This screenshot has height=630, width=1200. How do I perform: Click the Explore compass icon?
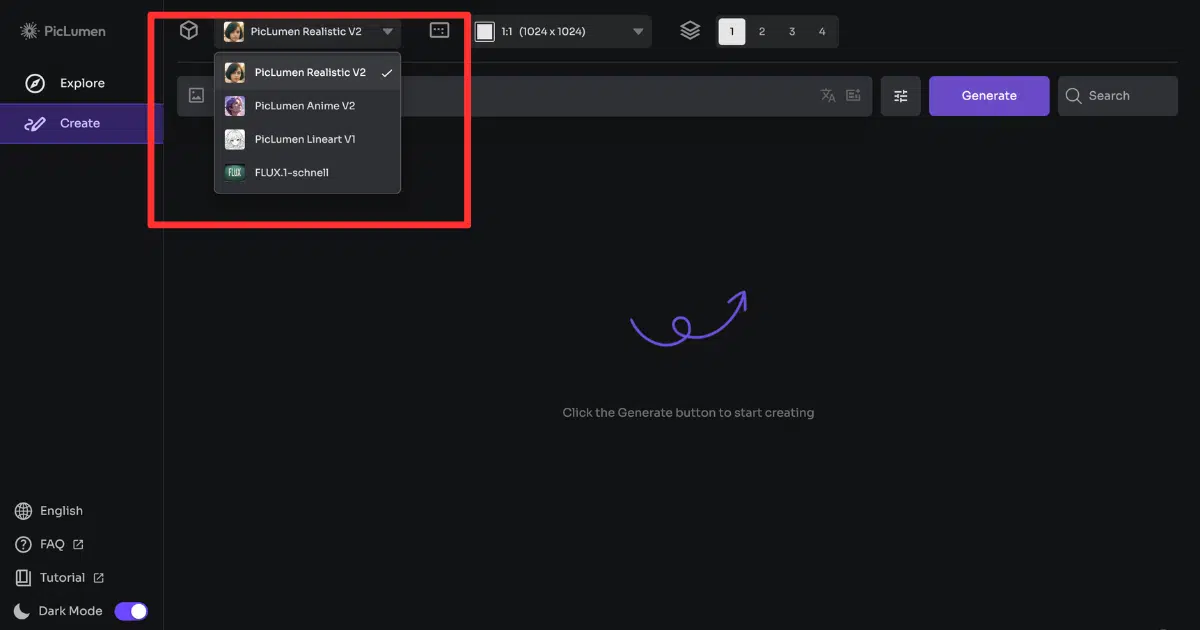36,83
